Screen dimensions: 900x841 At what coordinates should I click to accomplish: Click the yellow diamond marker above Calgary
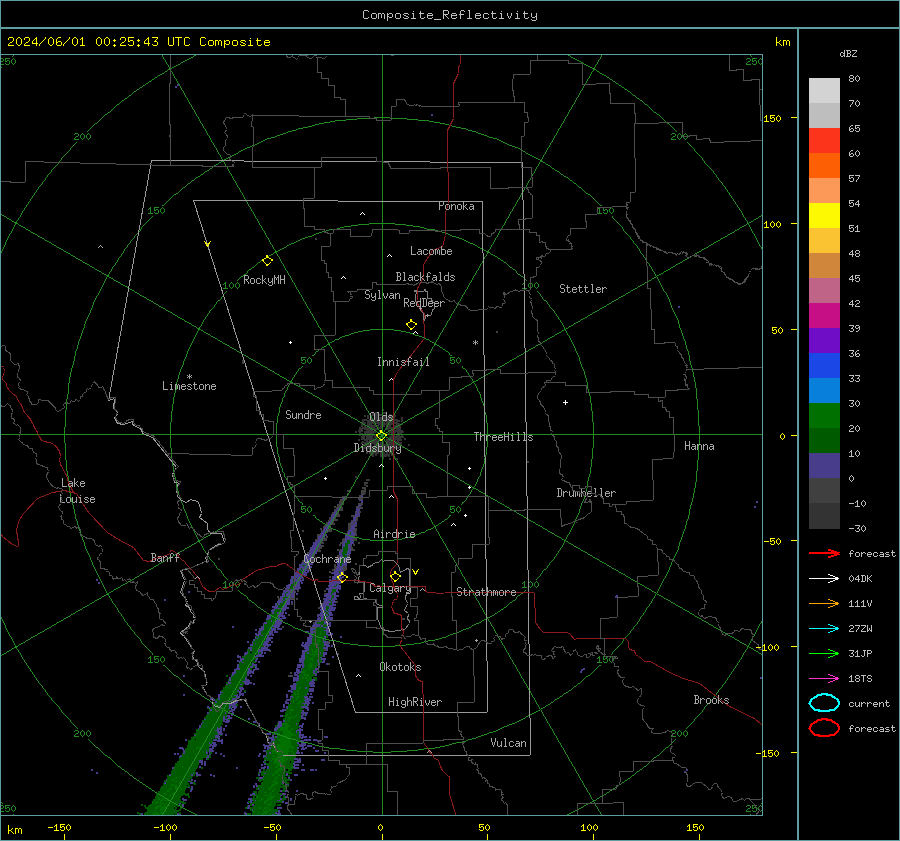tap(395, 576)
